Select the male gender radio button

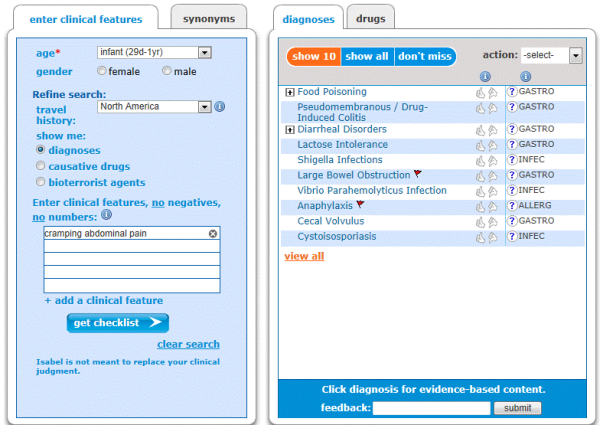coord(166,70)
